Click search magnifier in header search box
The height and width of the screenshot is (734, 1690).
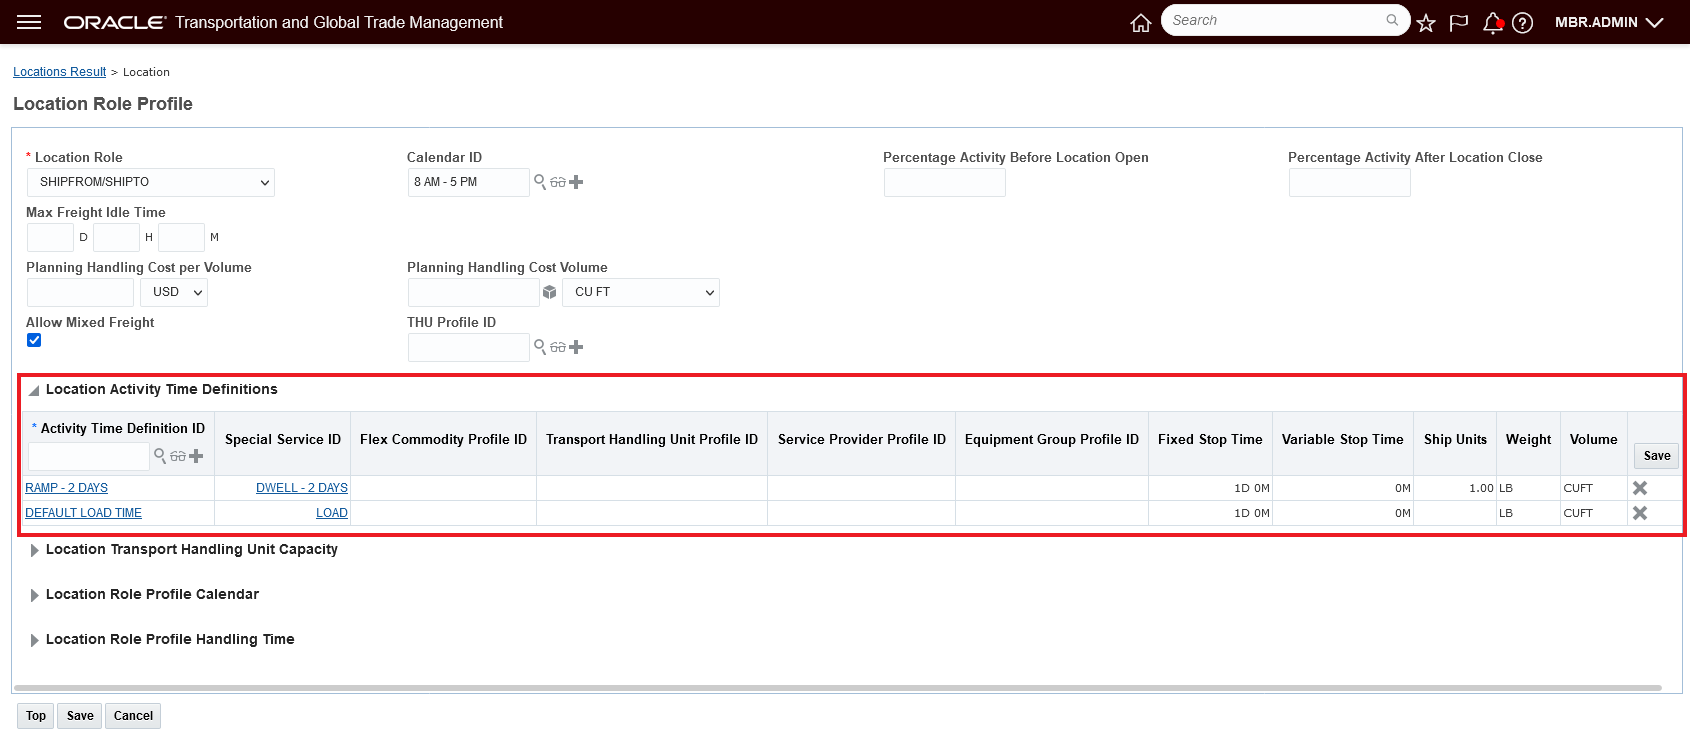pyautogui.click(x=1392, y=20)
